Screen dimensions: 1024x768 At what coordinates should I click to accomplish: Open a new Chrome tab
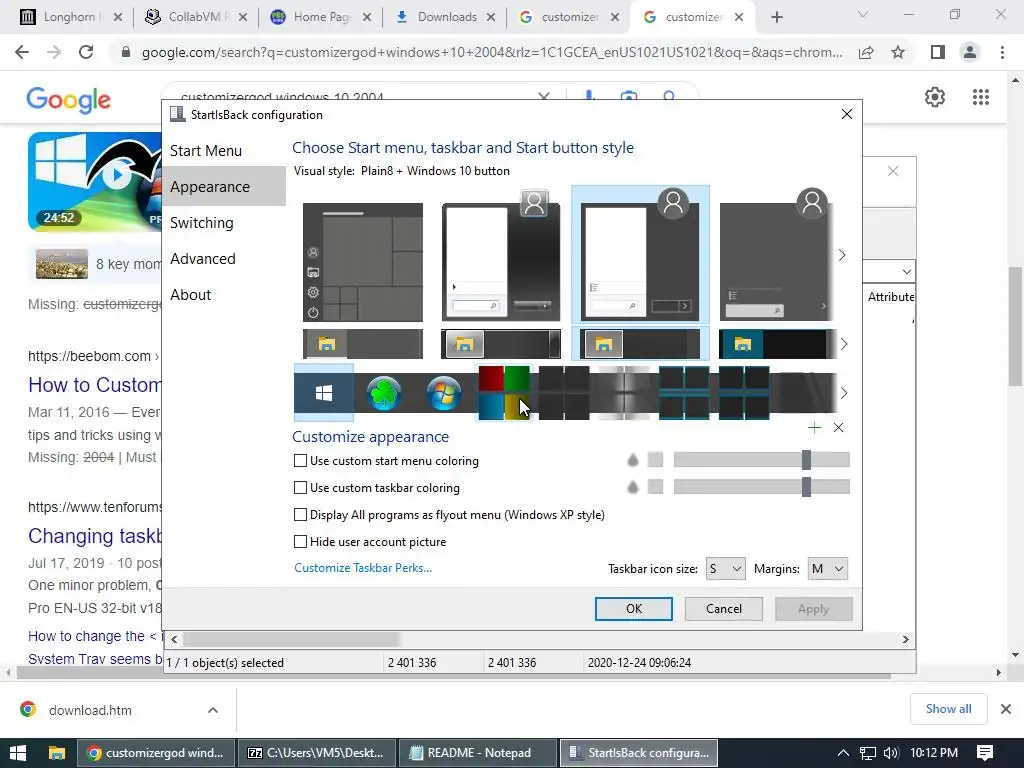tap(776, 17)
